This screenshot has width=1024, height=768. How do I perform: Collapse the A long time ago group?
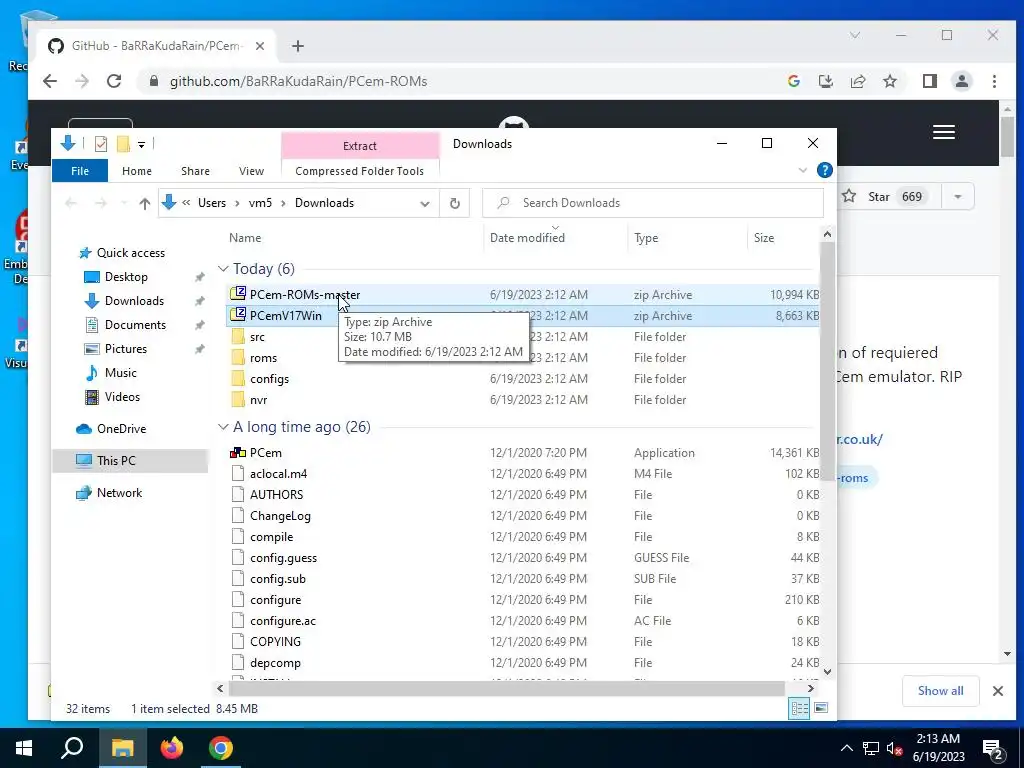pyautogui.click(x=223, y=426)
